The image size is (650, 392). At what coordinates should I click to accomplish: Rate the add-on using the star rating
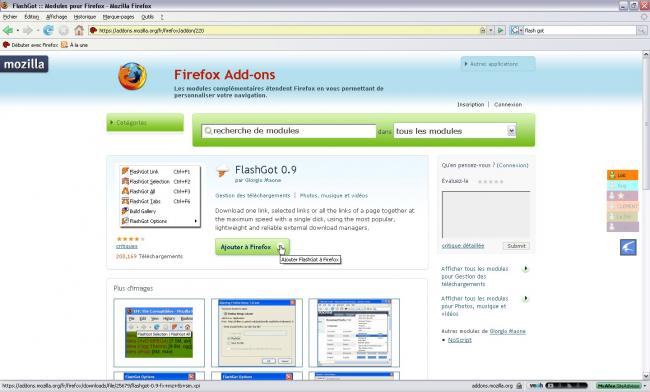[490, 181]
